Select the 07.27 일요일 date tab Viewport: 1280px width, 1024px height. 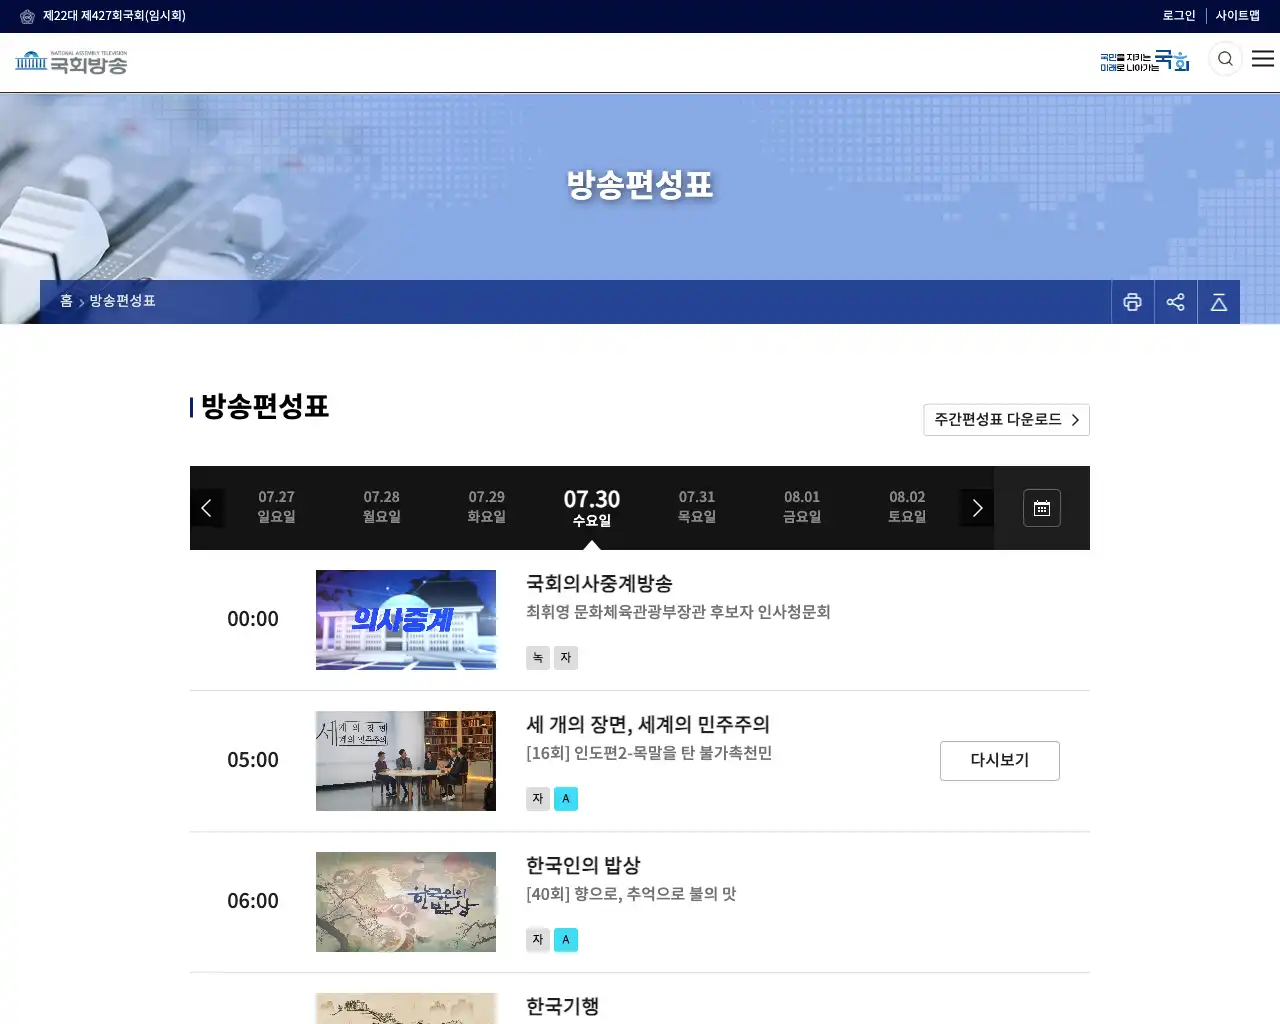(x=277, y=507)
